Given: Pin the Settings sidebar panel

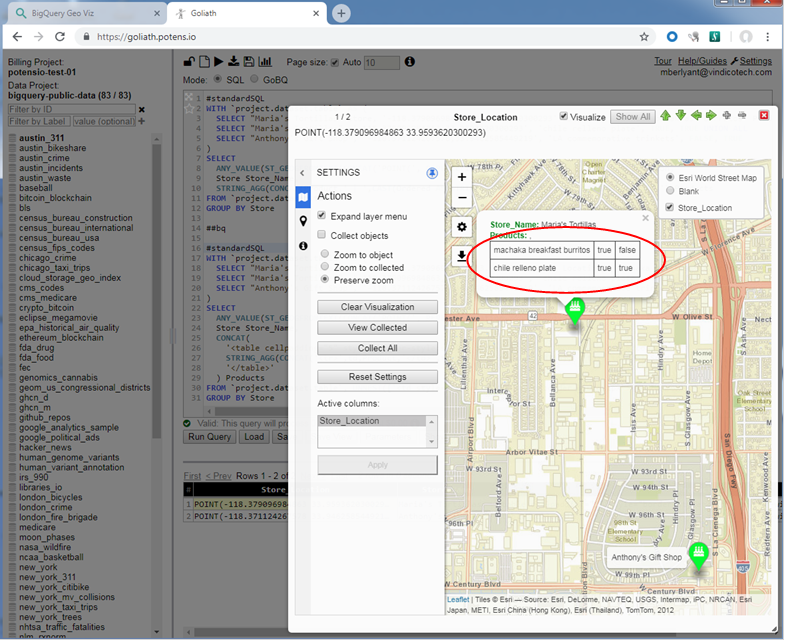Looking at the screenshot, I should 432,172.
